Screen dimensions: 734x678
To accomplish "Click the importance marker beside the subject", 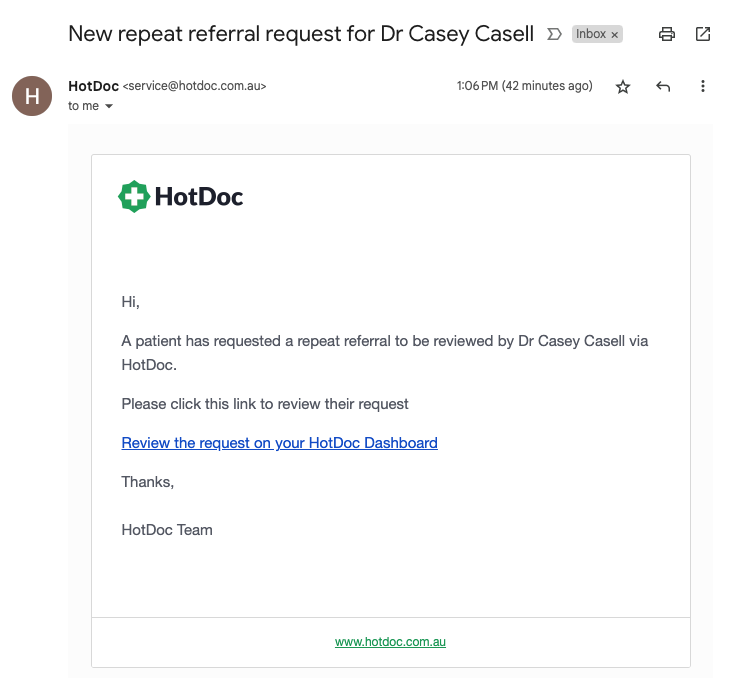I will (554, 34).
